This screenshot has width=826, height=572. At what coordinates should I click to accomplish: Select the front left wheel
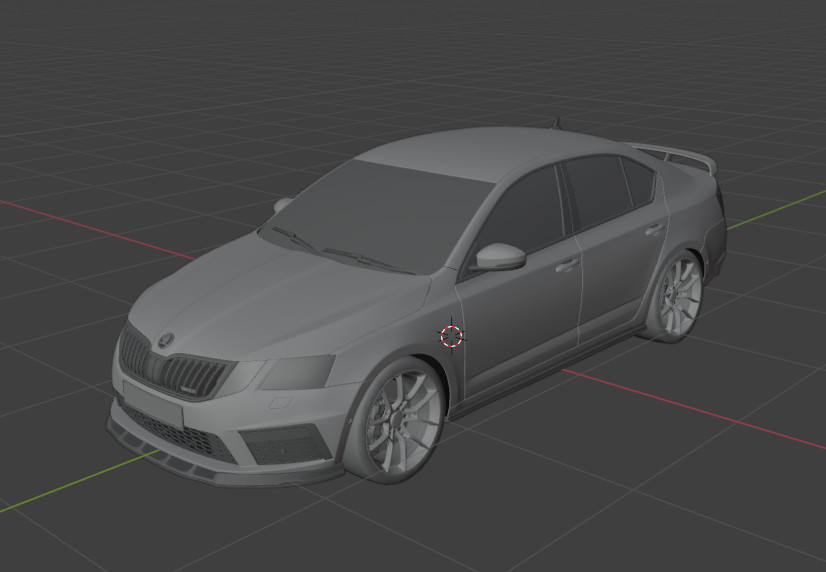pos(396,420)
